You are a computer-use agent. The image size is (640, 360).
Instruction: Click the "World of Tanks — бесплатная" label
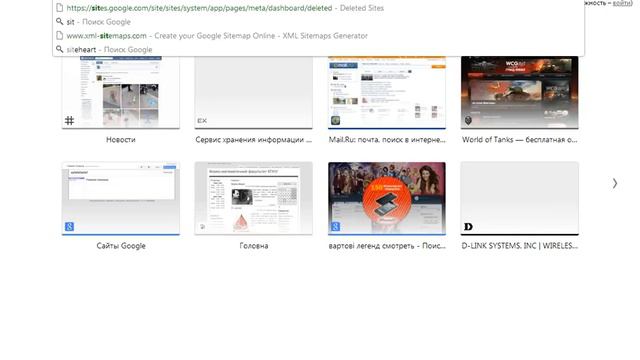[520, 140]
